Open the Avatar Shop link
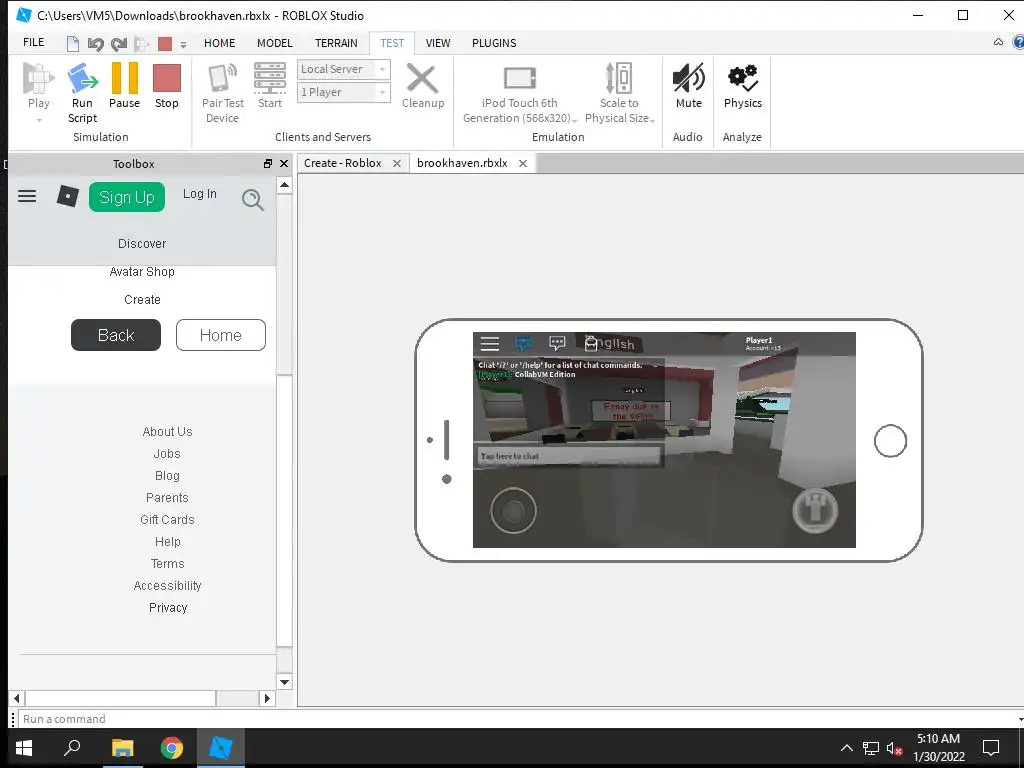 [142, 272]
